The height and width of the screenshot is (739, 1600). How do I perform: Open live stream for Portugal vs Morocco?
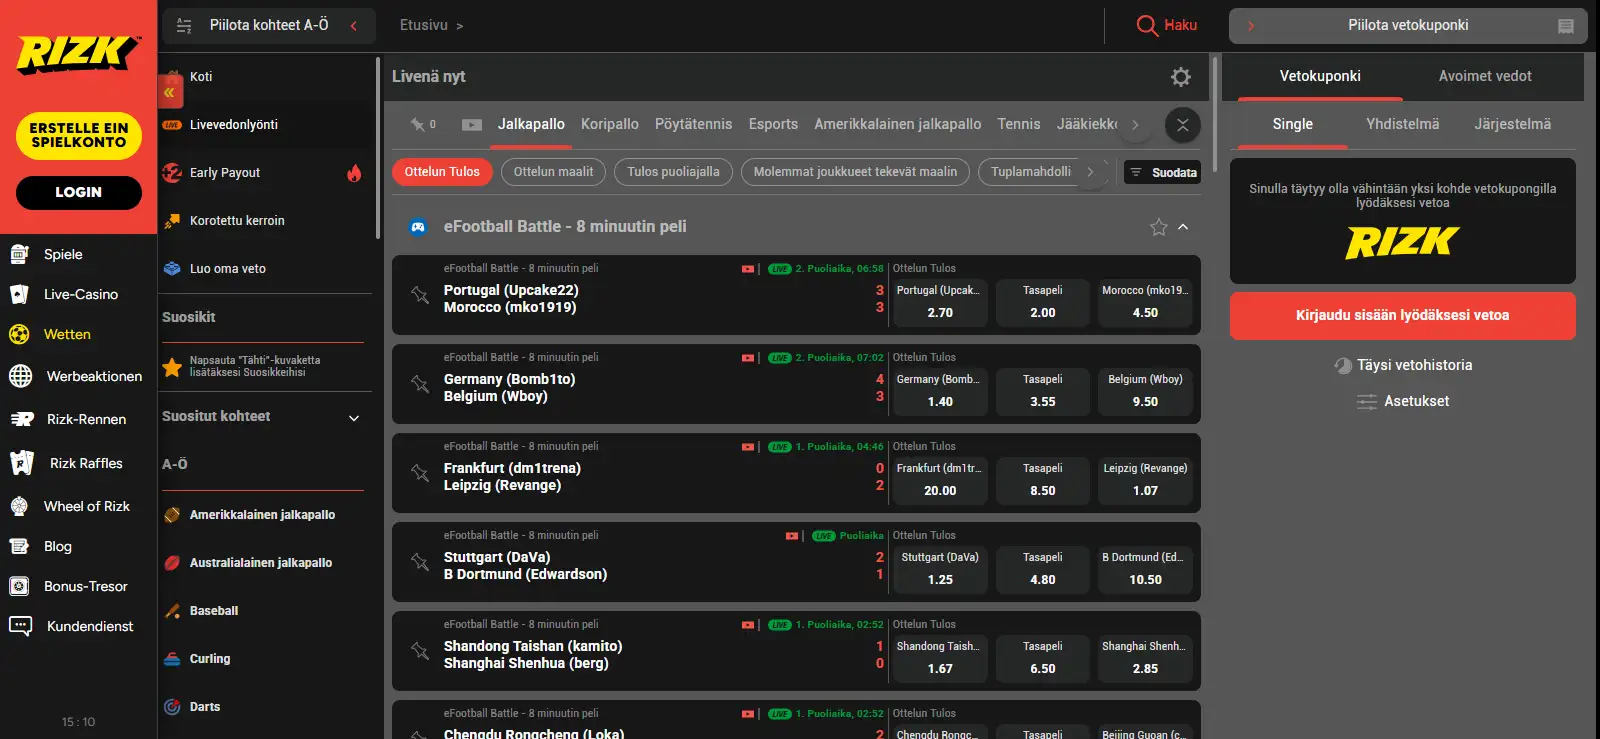tap(748, 269)
